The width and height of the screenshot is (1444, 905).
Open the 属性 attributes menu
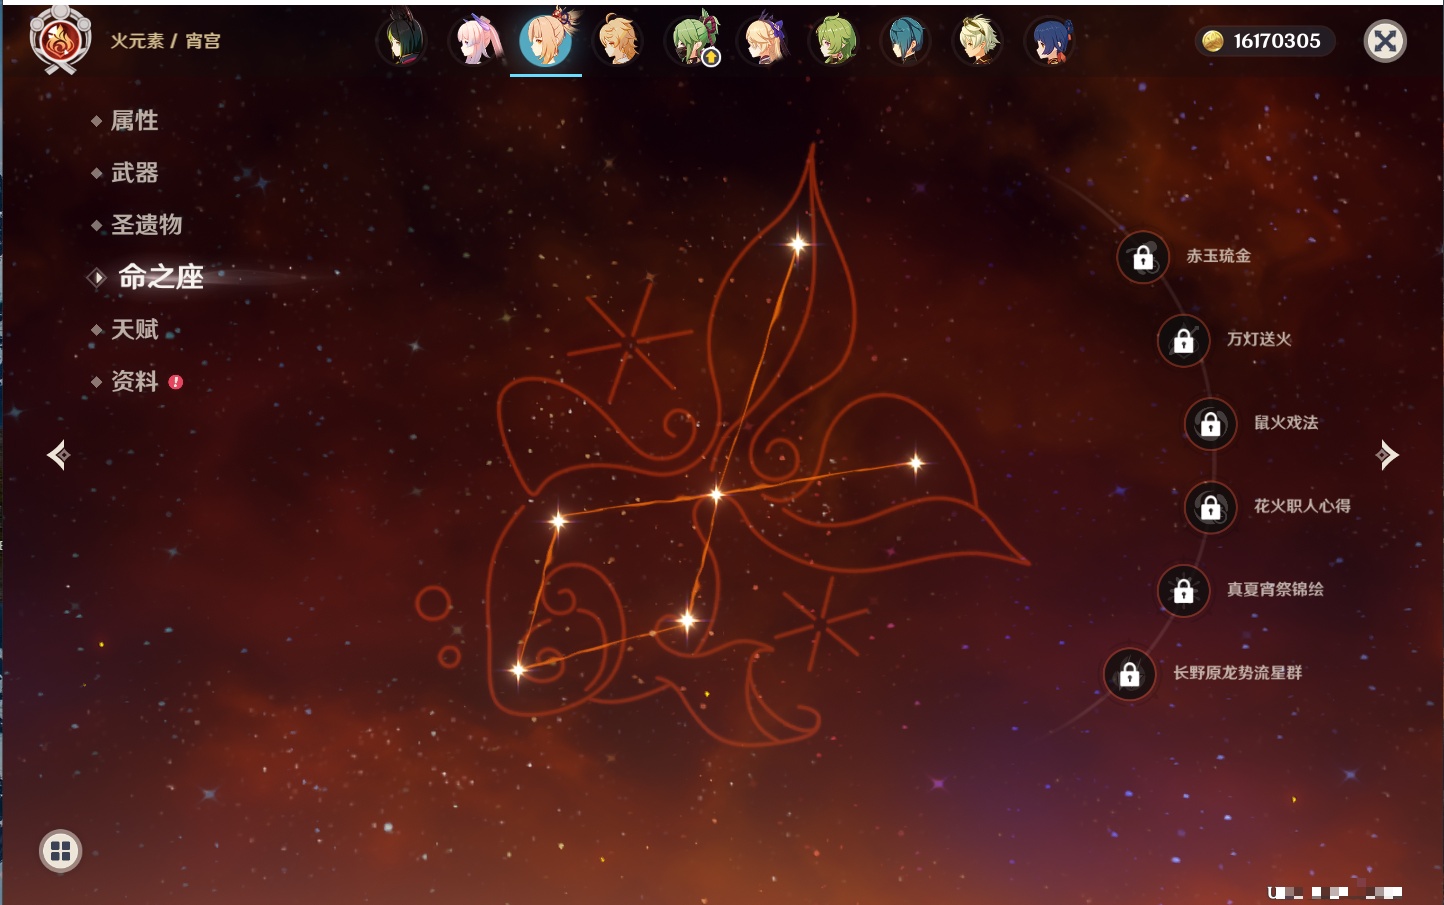[x=134, y=121]
